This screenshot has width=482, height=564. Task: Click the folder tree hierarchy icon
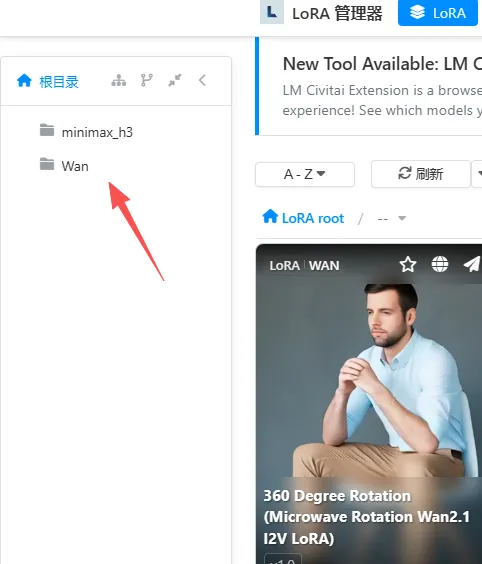click(x=119, y=80)
